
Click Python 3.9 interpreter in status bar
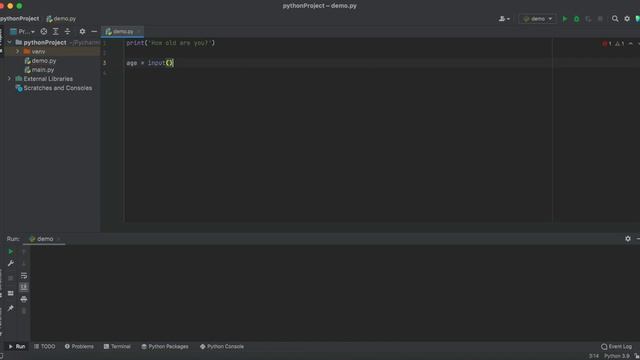click(617, 356)
